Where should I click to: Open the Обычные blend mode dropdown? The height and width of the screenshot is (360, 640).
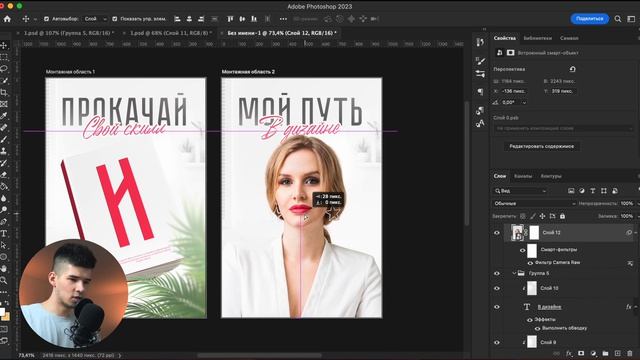[x=534, y=203]
